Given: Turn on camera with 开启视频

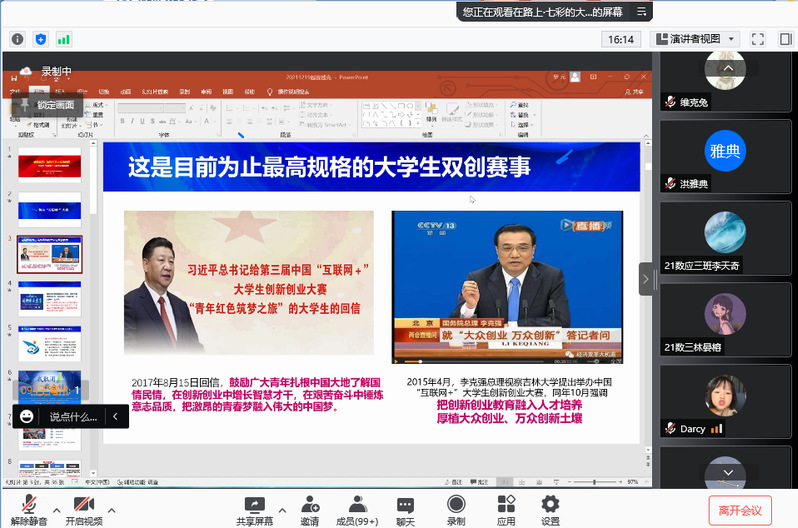Looking at the screenshot, I should 84,510.
